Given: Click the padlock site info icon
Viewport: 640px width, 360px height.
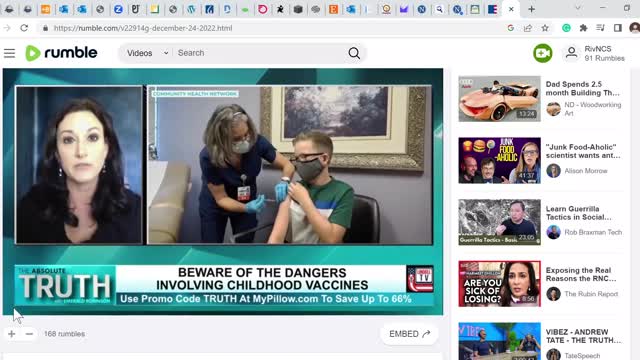Looking at the screenshot, I should point(45,28).
